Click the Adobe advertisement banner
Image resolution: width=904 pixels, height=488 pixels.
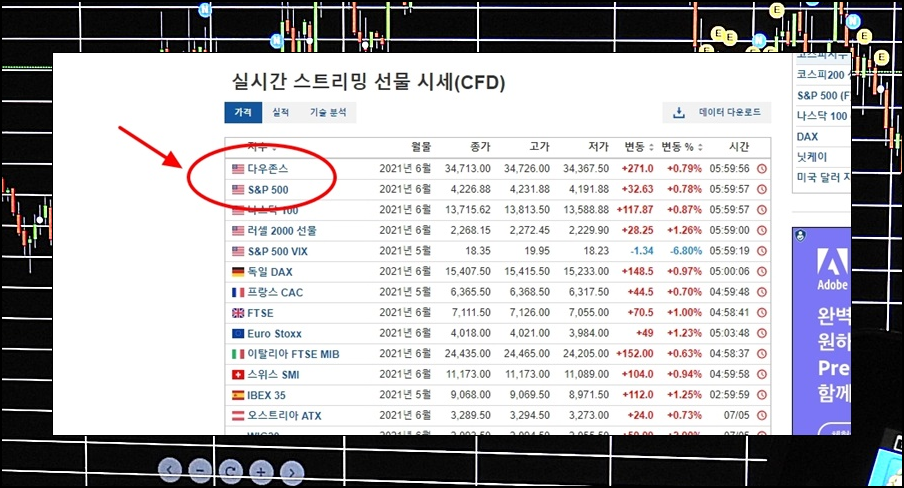pos(822,331)
